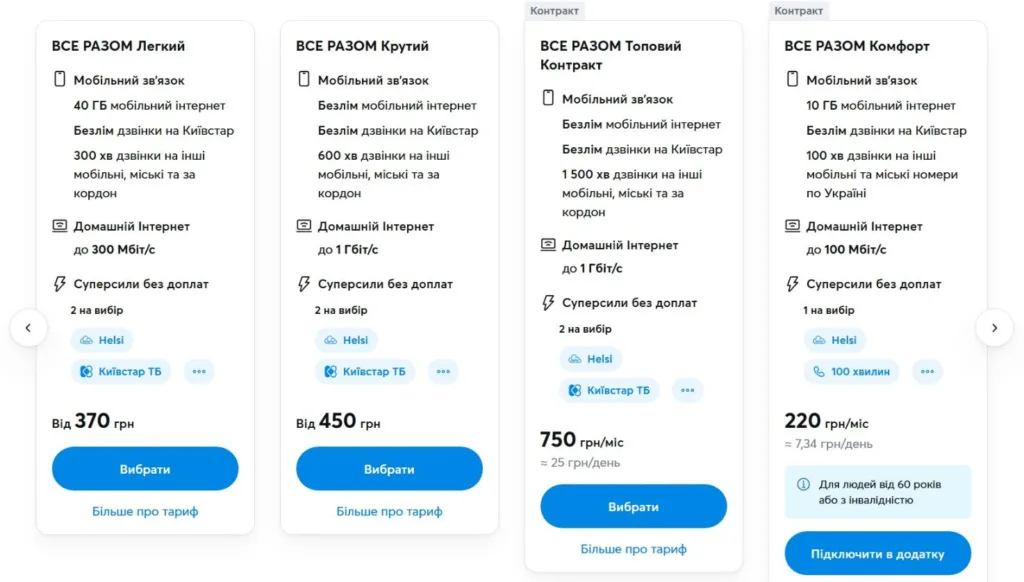This screenshot has width=1024, height=582.
Task: Select the Helsi supersila icon under ВСЕ РАЗОМ Крутий
Action: [330, 340]
